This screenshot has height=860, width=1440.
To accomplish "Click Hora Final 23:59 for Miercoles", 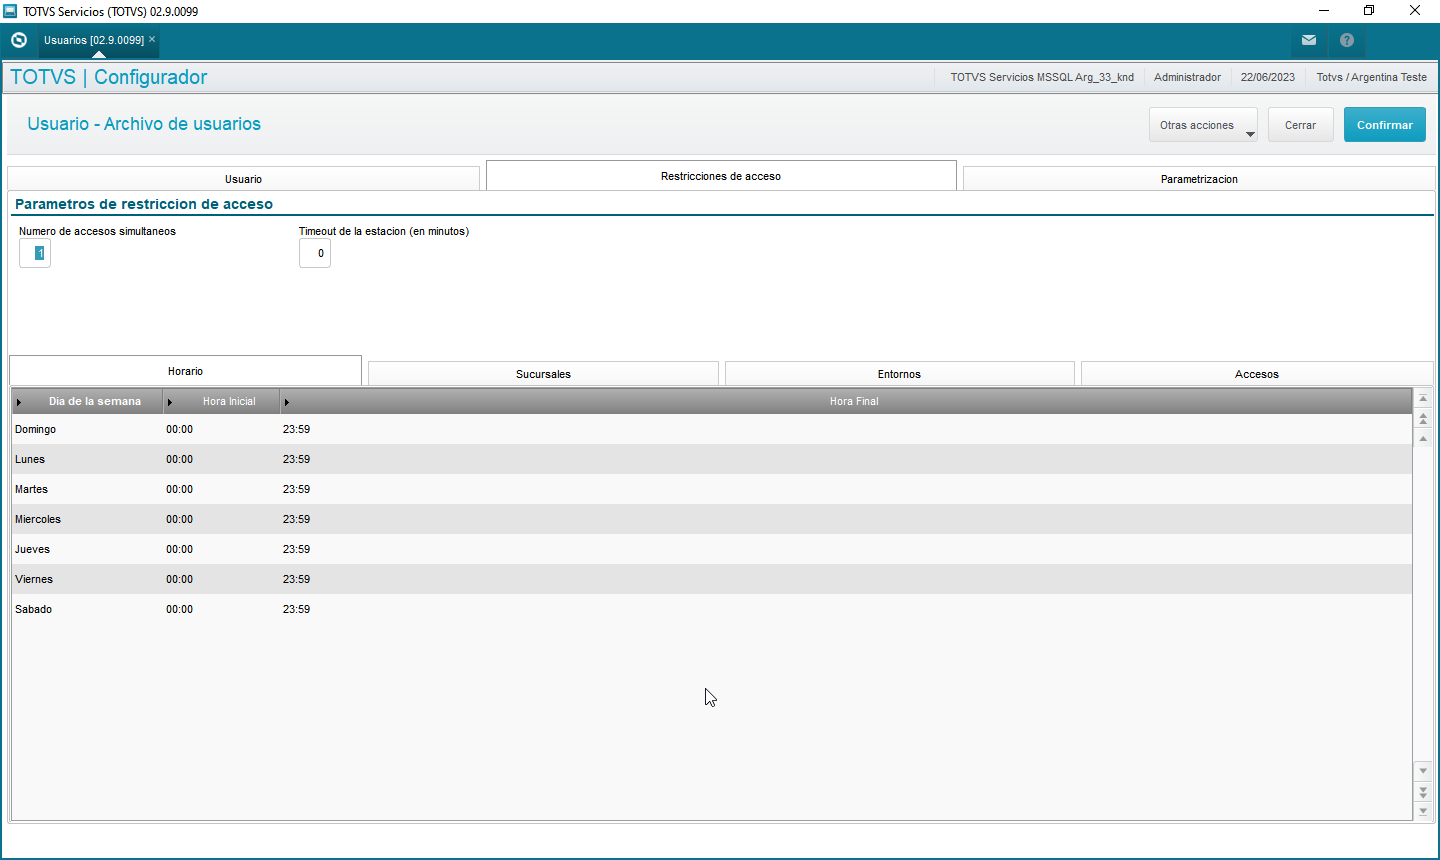I will [x=296, y=519].
